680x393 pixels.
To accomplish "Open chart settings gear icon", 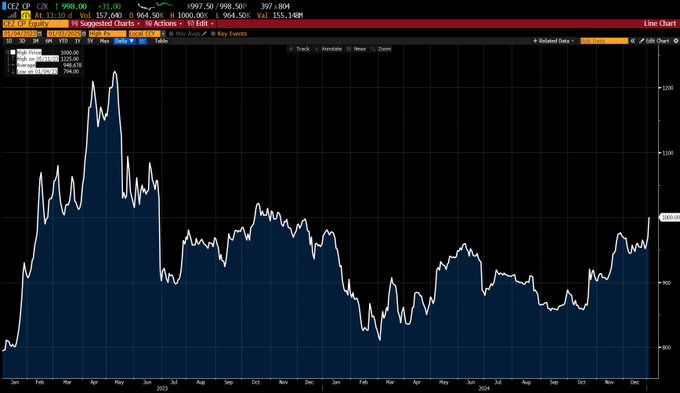I will pos(676,41).
